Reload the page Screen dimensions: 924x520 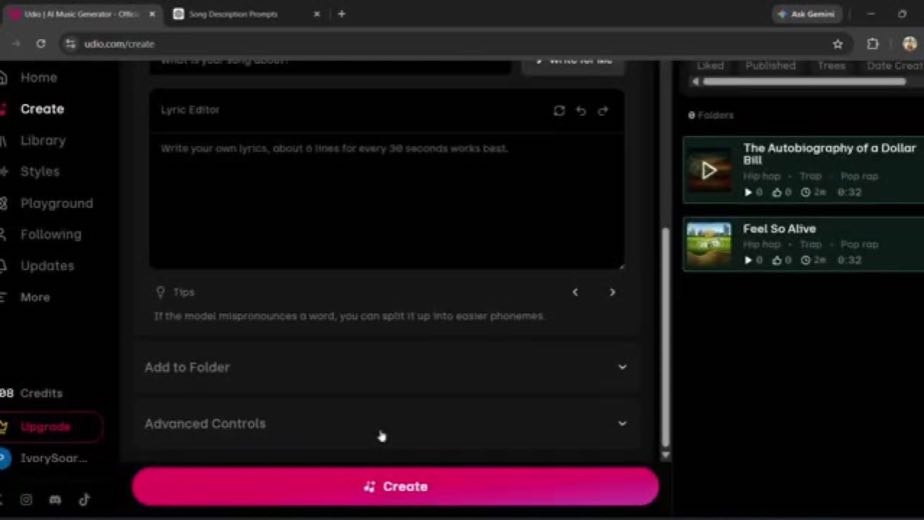click(x=41, y=44)
